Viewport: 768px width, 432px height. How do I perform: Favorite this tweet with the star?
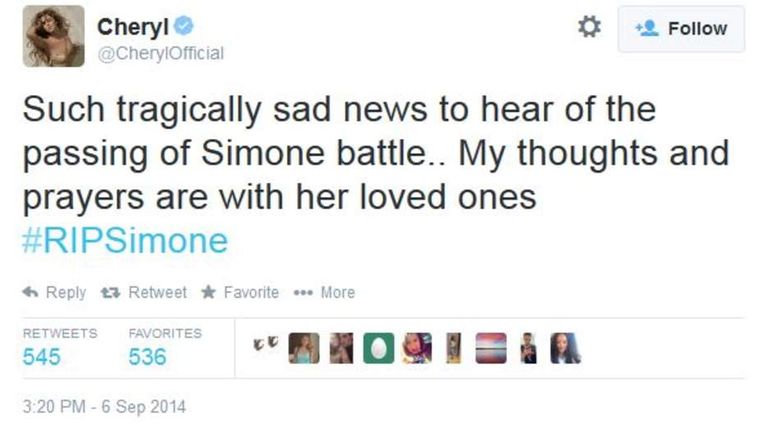click(x=240, y=292)
